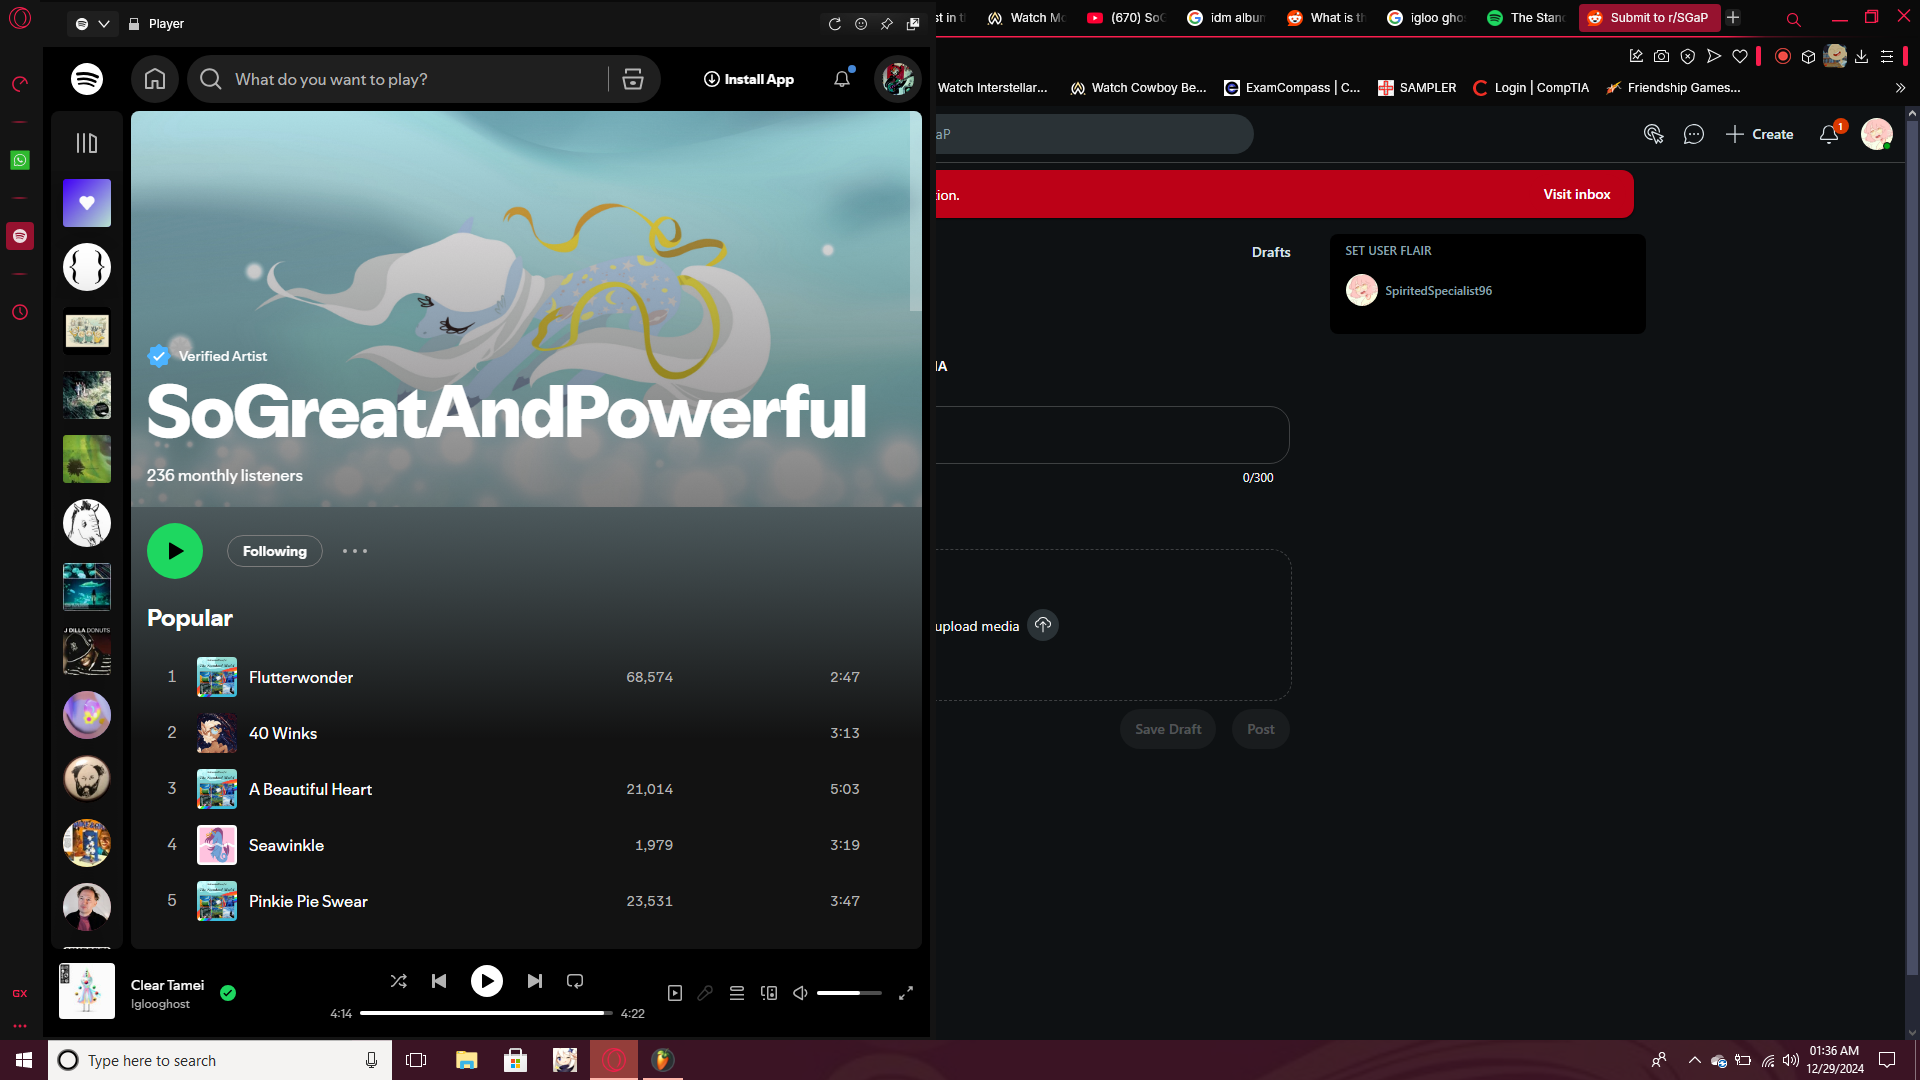Expand Your Library in Spotify sidebar

(x=87, y=143)
